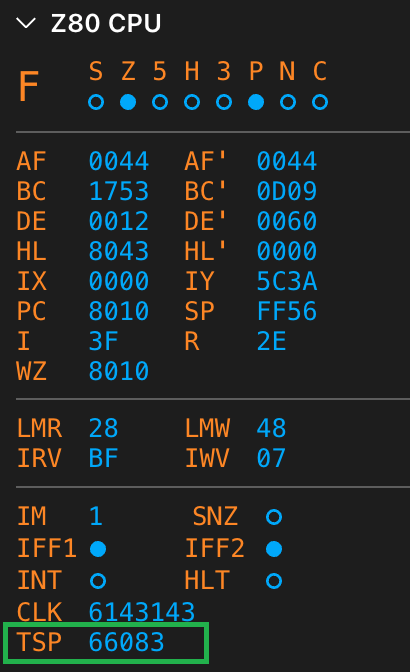
Task: Select the SP register value FF56
Action: point(287,311)
